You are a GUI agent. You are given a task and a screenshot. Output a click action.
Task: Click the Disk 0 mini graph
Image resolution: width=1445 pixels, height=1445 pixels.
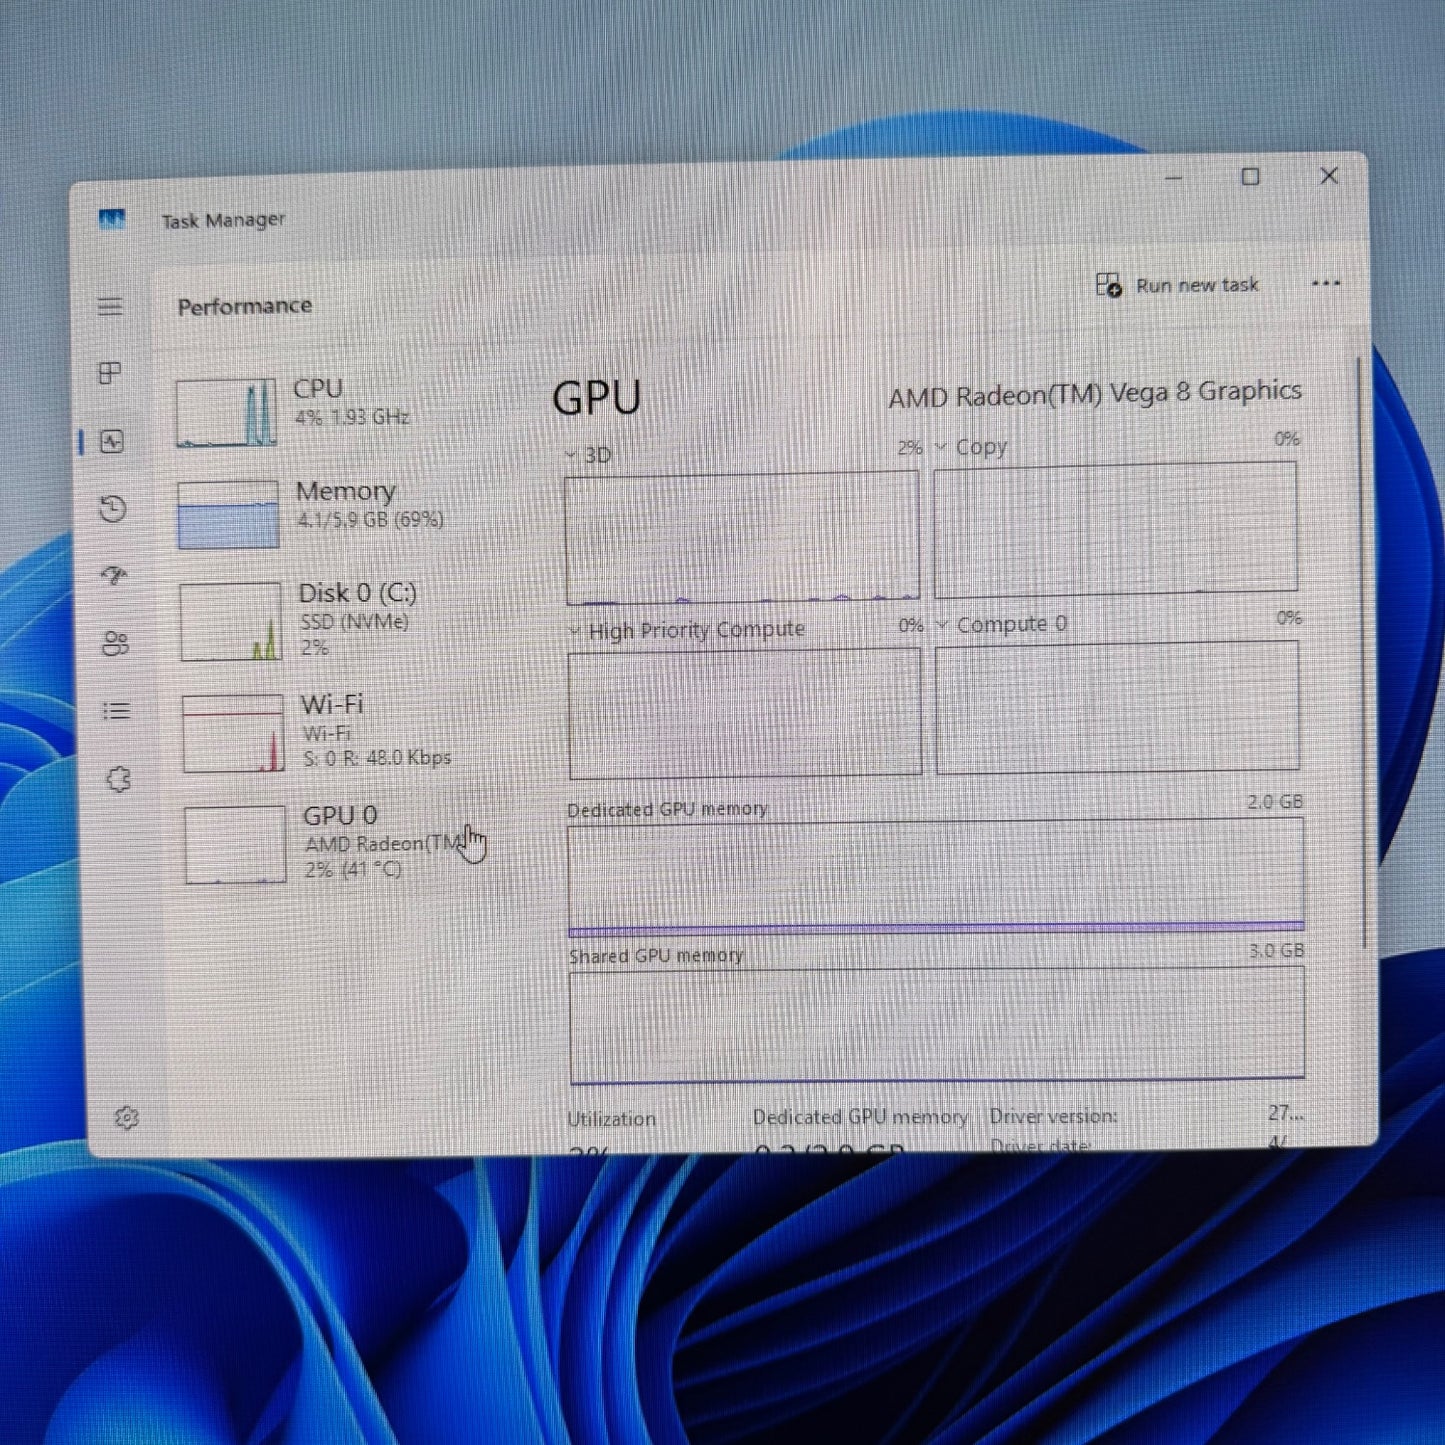pos(230,622)
